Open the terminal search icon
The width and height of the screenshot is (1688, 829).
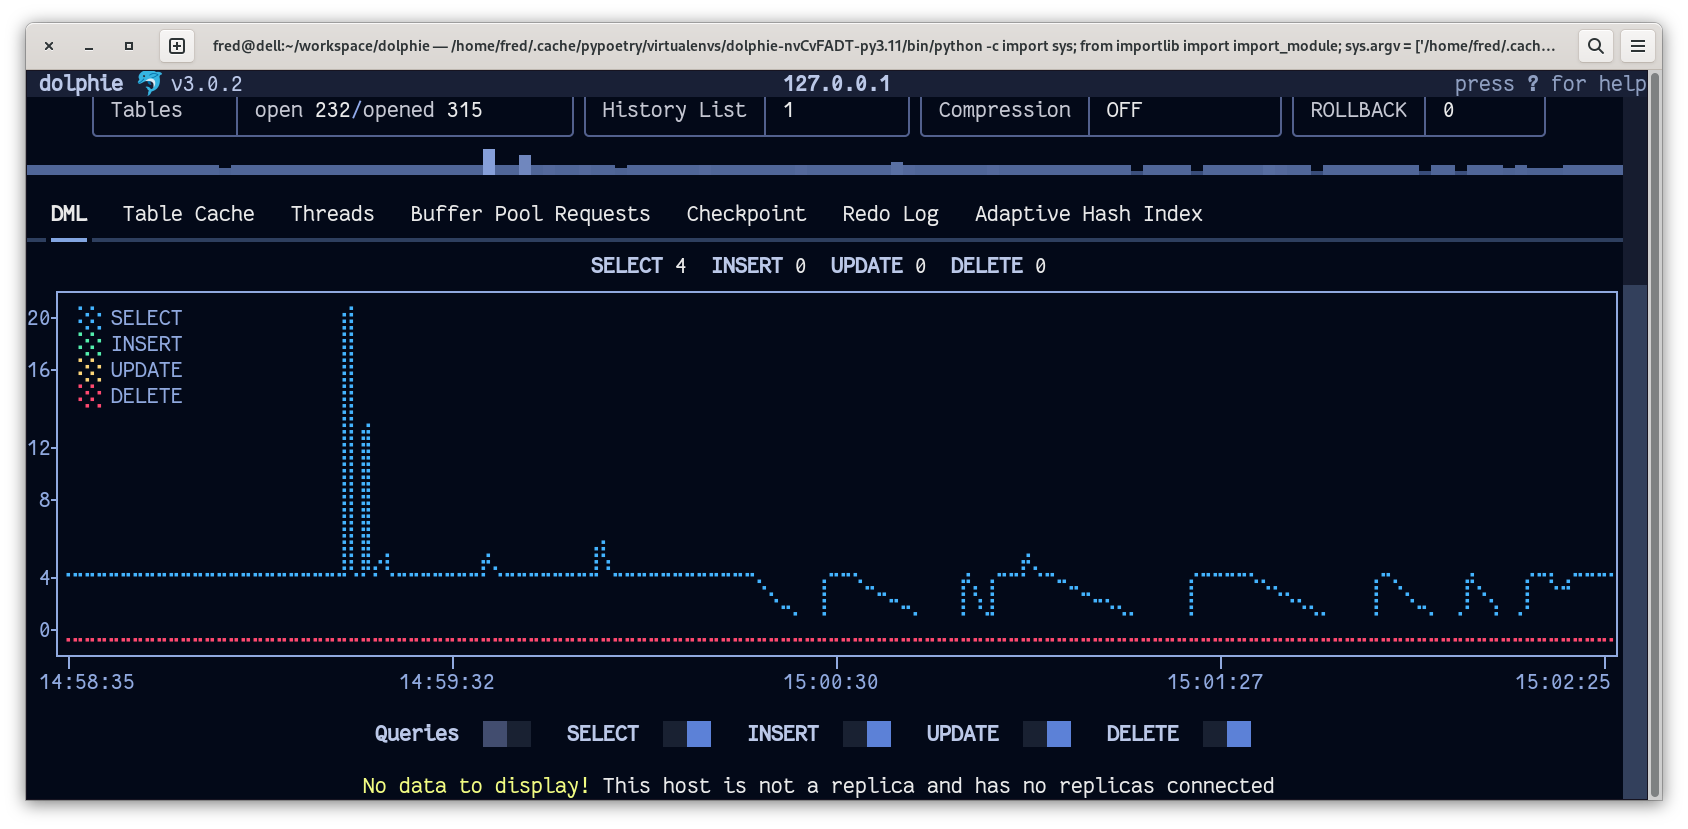pos(1595,46)
